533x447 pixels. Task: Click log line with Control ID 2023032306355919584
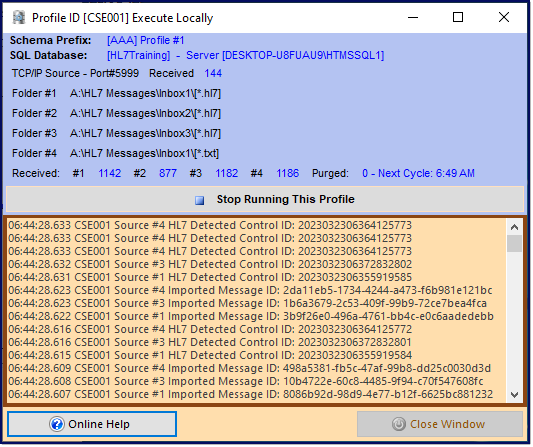tap(210, 356)
